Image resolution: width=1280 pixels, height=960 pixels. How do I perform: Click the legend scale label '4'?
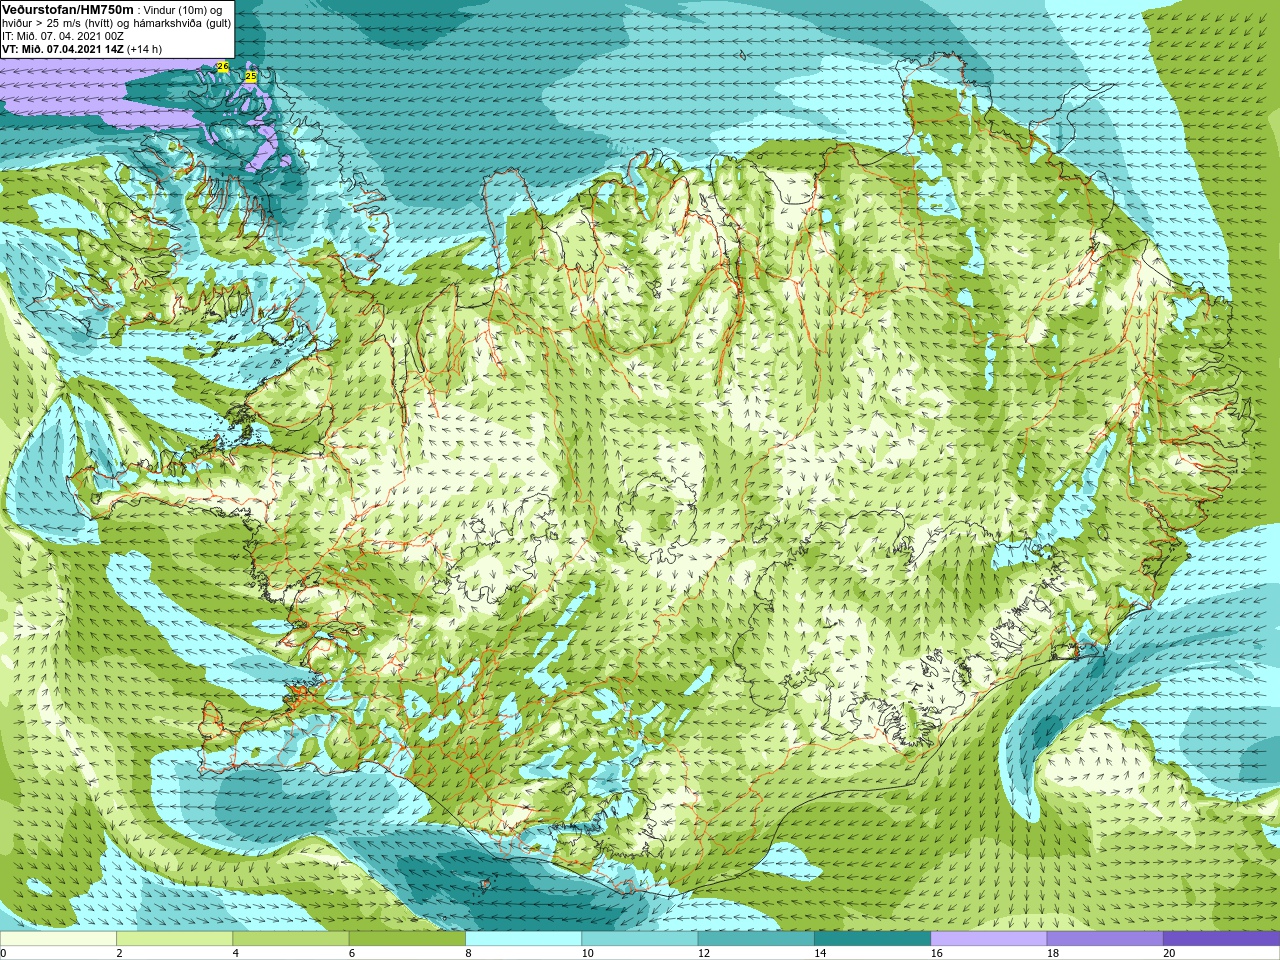pyautogui.click(x=236, y=953)
